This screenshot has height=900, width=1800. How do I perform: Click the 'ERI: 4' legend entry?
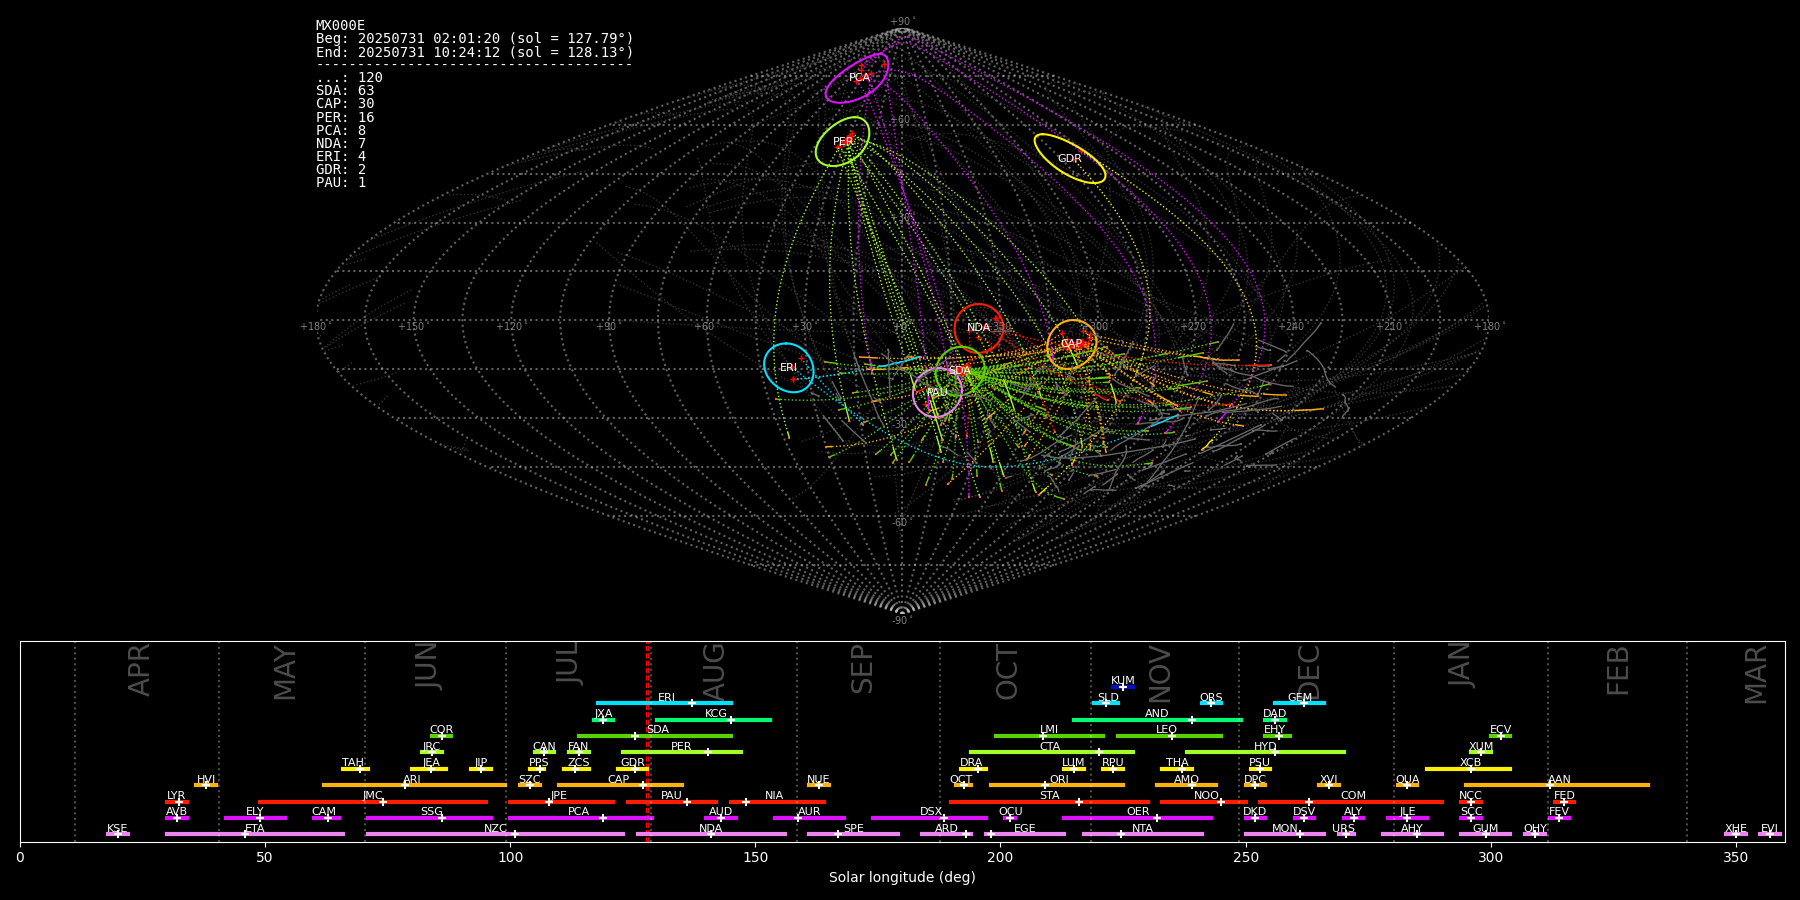pos(341,156)
